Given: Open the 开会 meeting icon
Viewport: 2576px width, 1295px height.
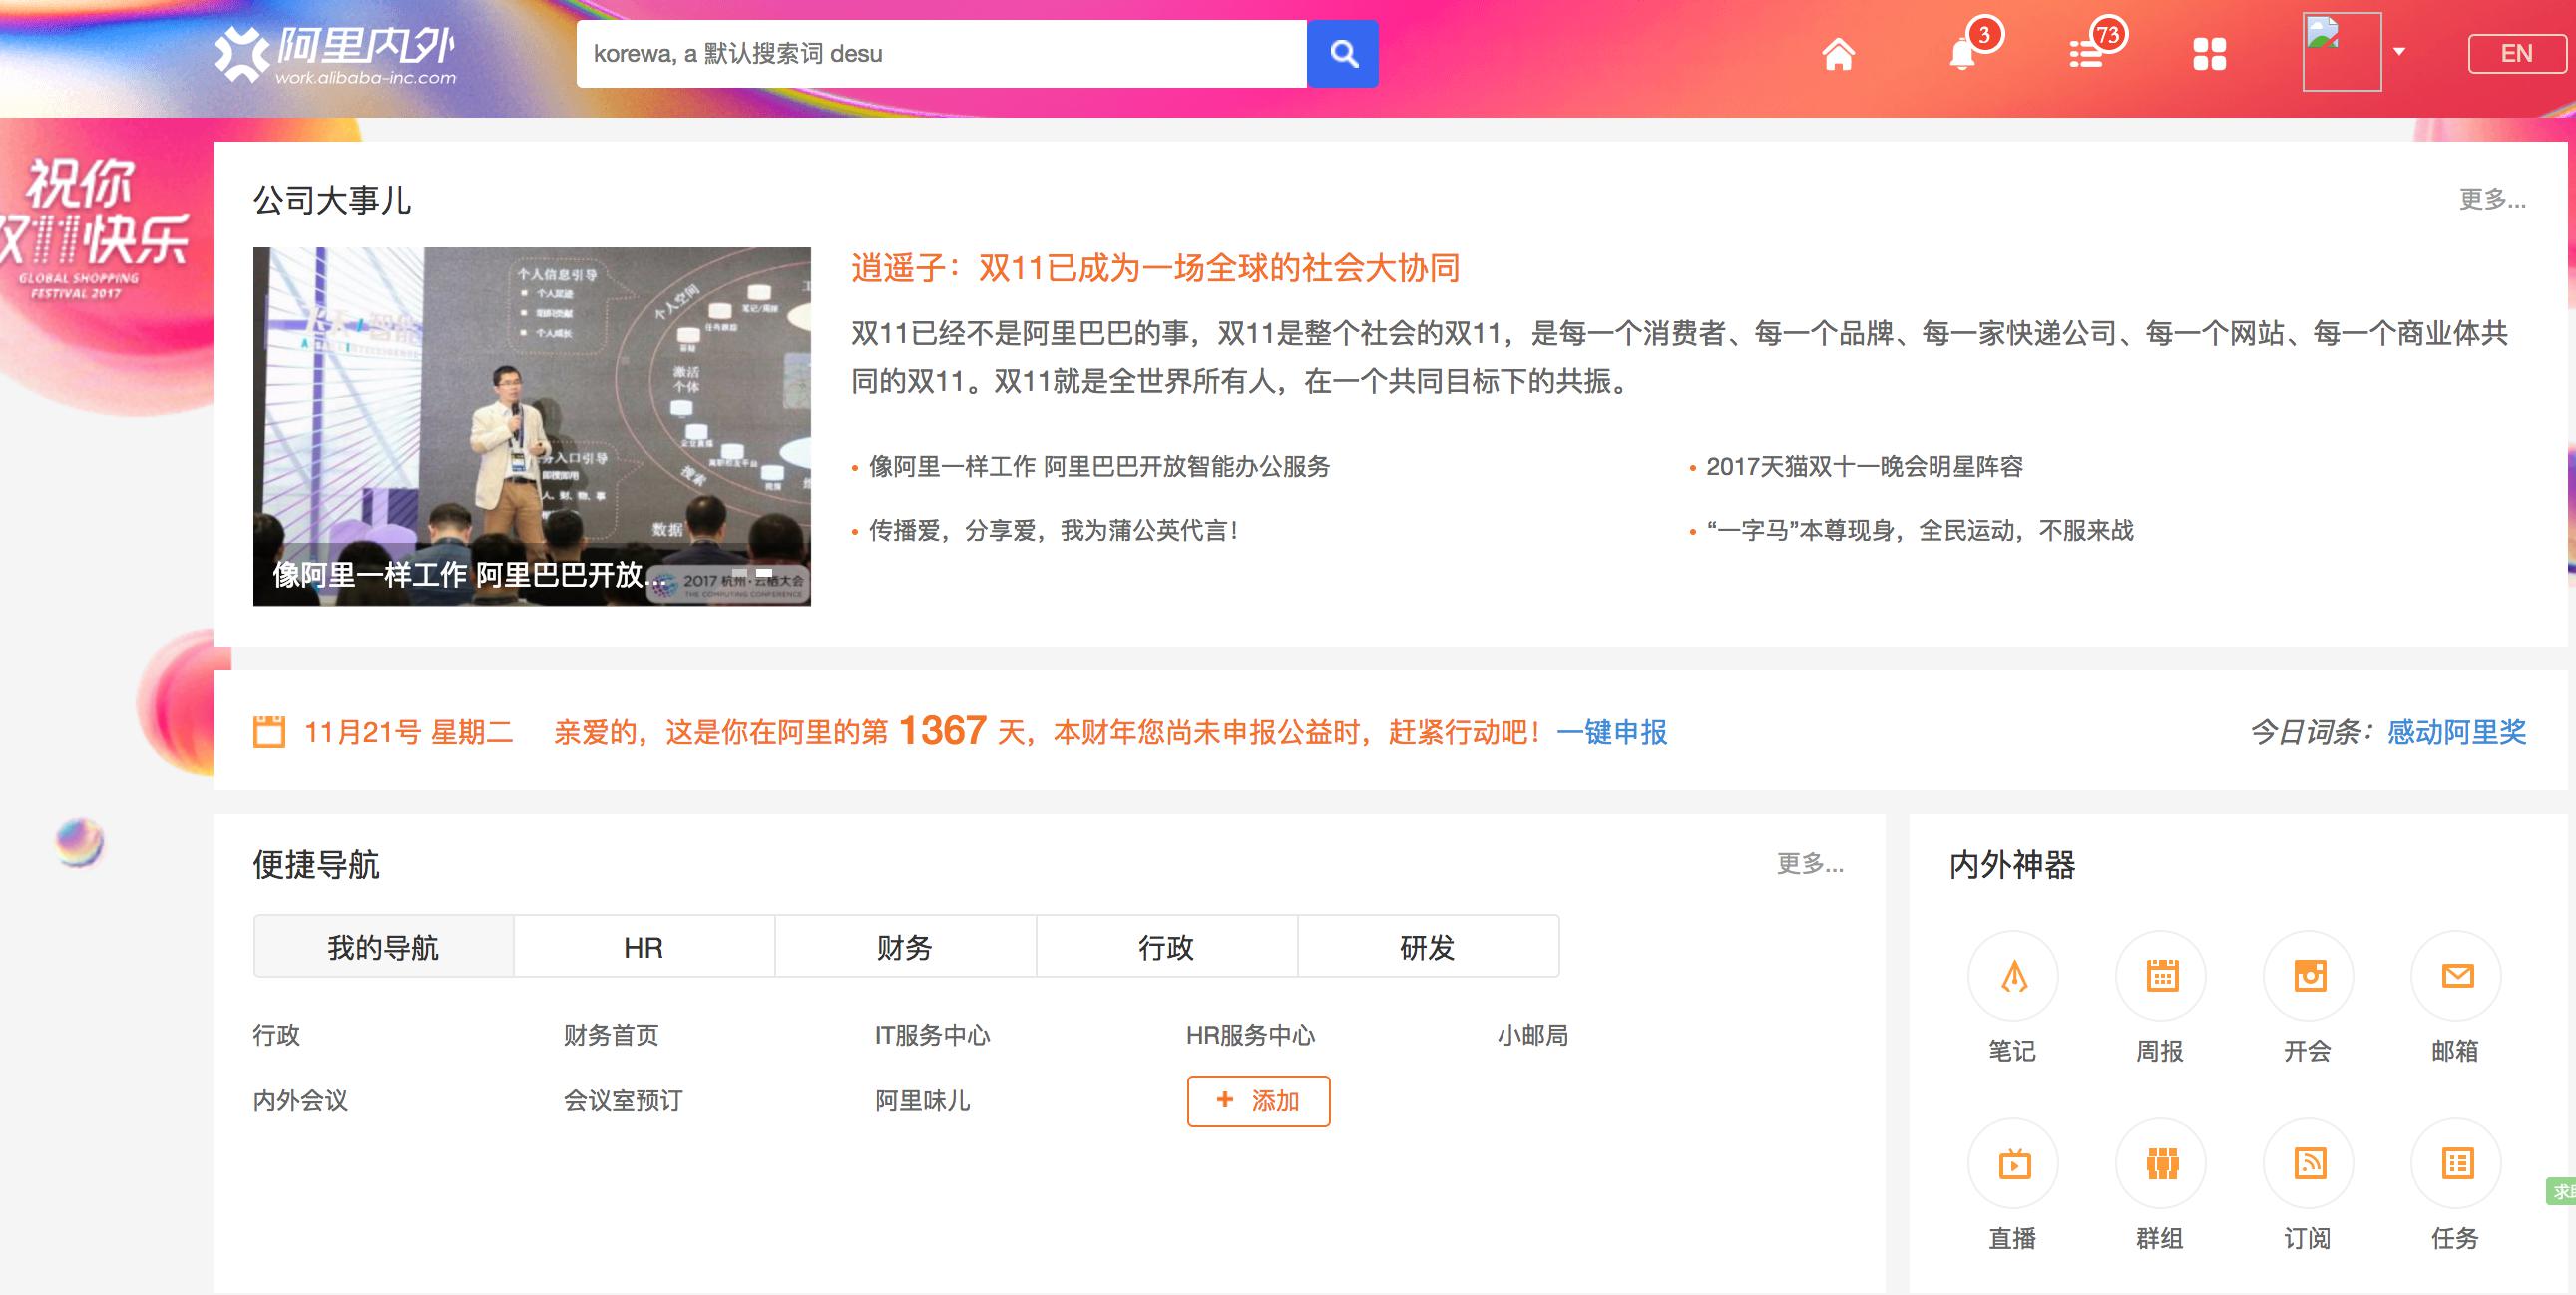Looking at the screenshot, I should [x=2309, y=976].
